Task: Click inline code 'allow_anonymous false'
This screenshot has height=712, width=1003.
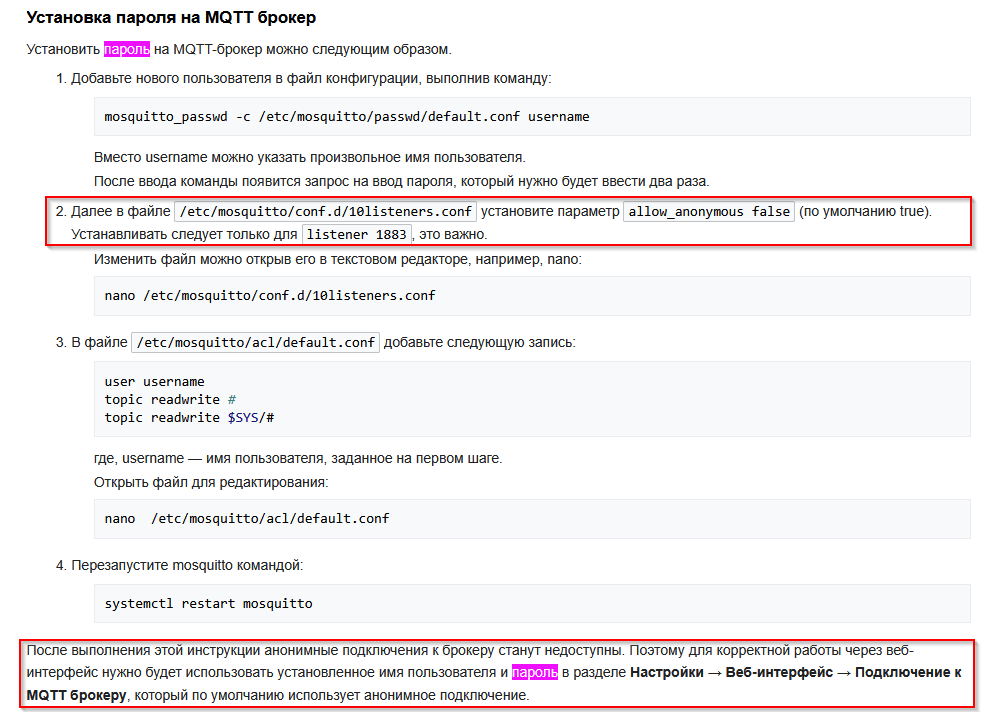Action: pyautogui.click(x=709, y=212)
